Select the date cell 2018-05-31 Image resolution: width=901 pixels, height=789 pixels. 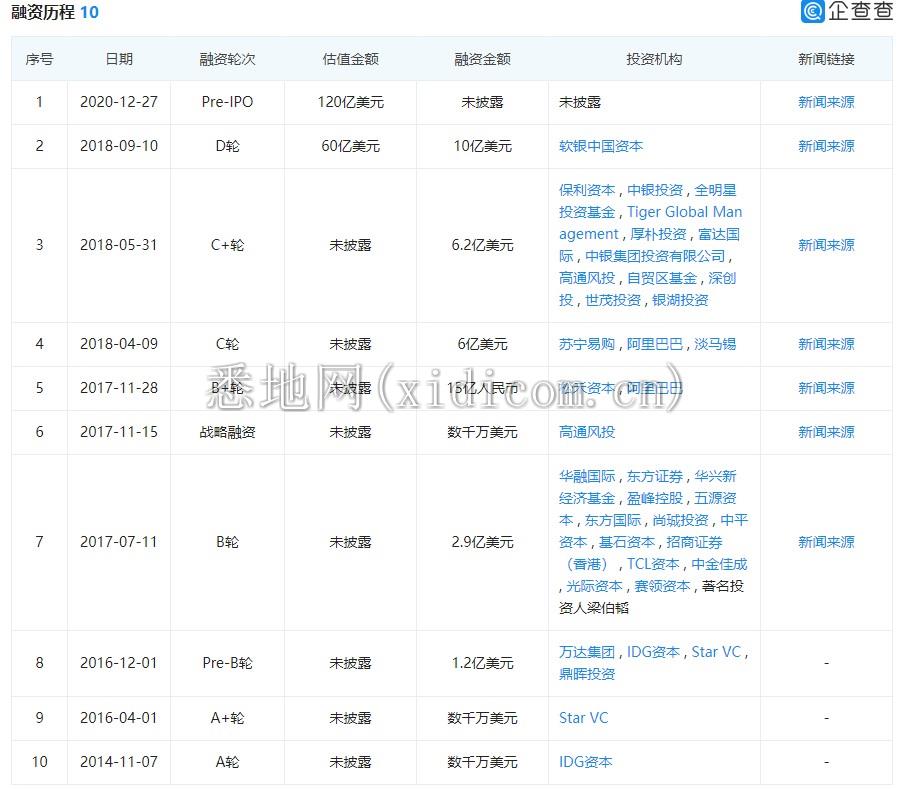click(119, 245)
